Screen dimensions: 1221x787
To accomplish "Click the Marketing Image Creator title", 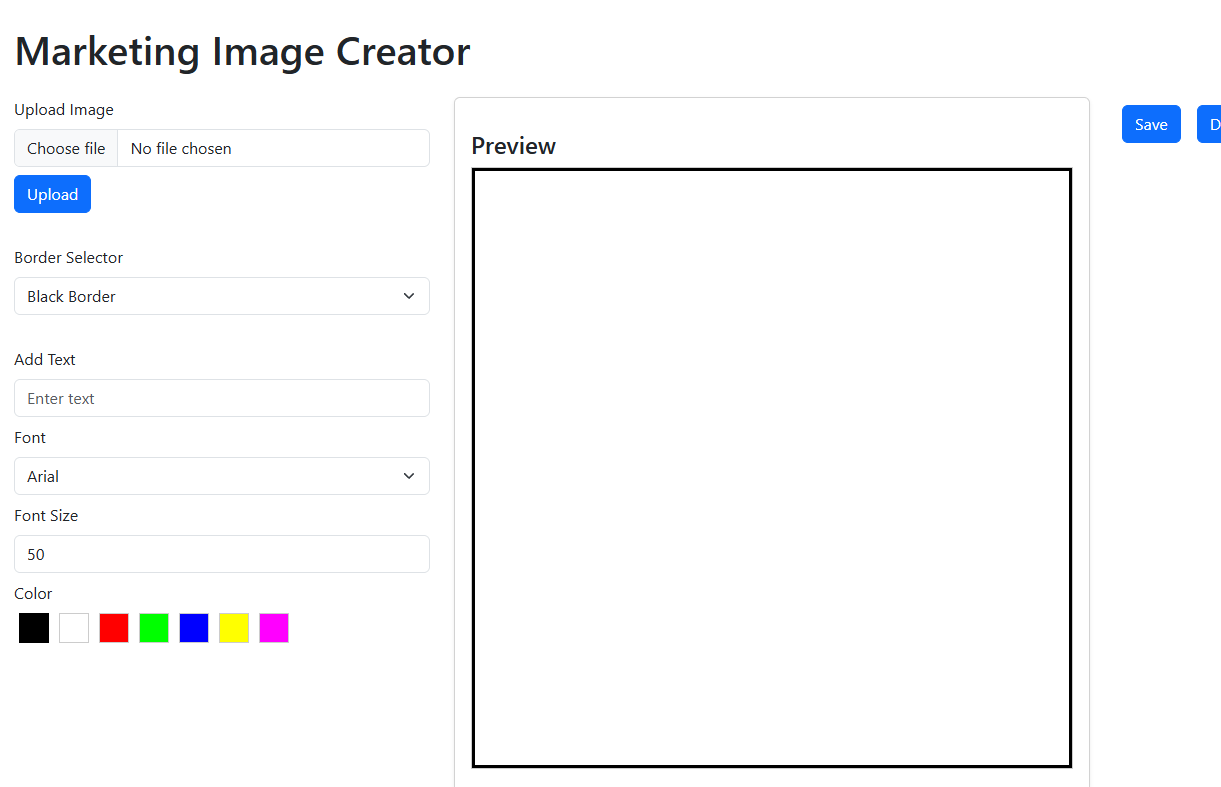I will coord(242,51).
